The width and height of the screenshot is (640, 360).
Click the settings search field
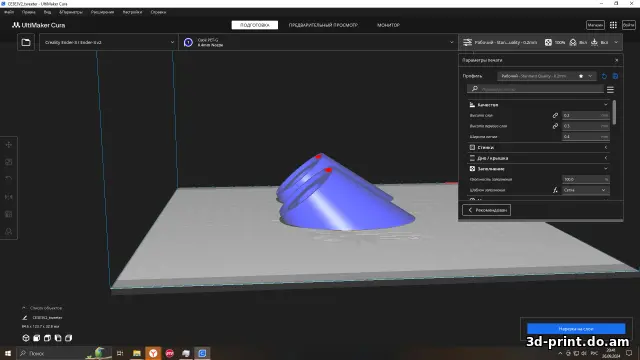click(536, 89)
